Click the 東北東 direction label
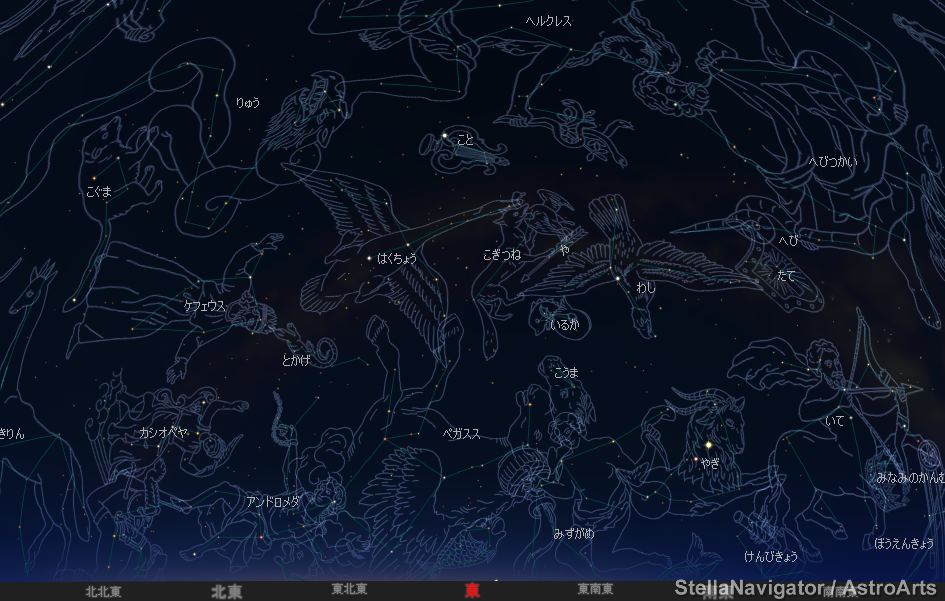The height and width of the screenshot is (601, 945). [x=349, y=590]
